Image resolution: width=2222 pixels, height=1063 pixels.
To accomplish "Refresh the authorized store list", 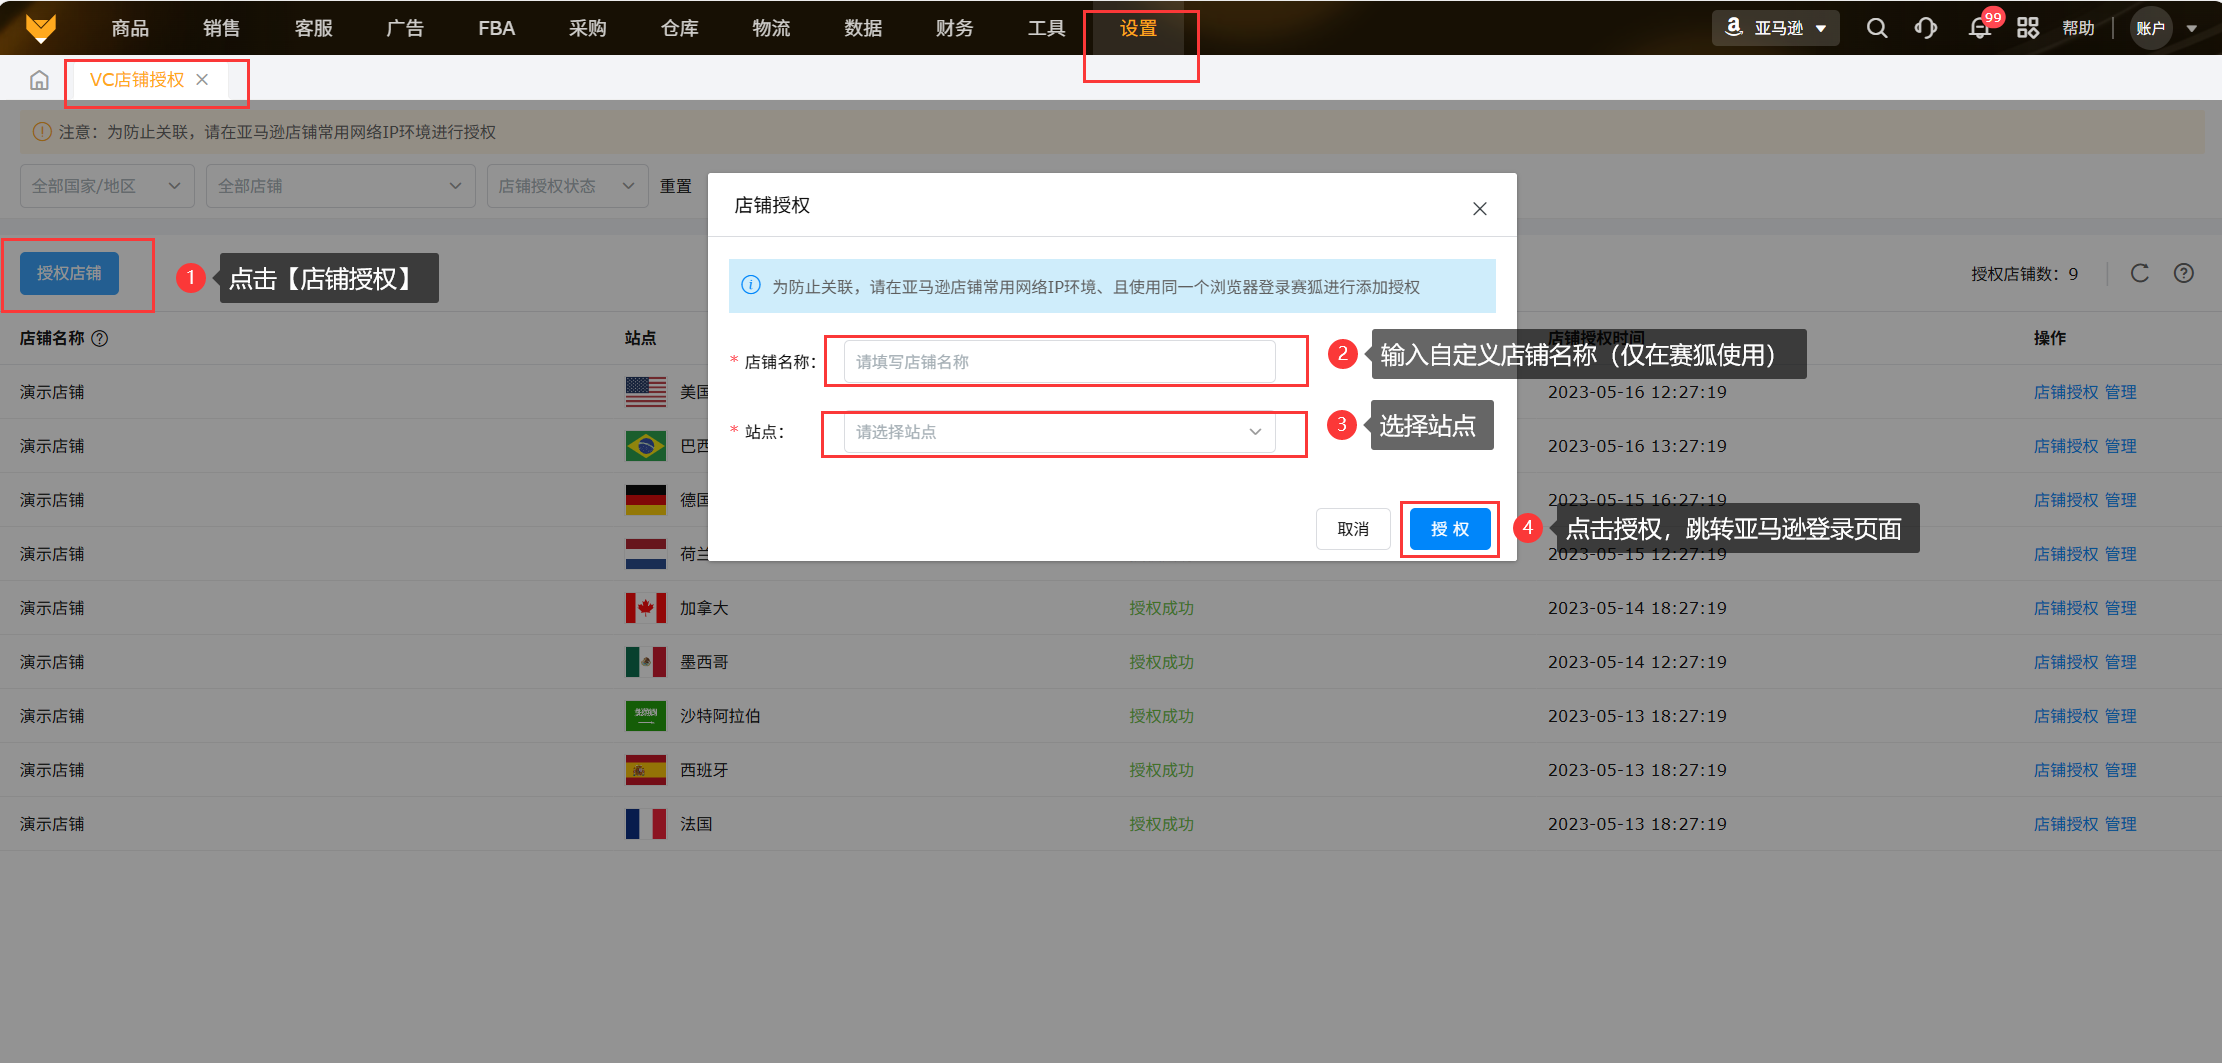I will pyautogui.click(x=2140, y=273).
